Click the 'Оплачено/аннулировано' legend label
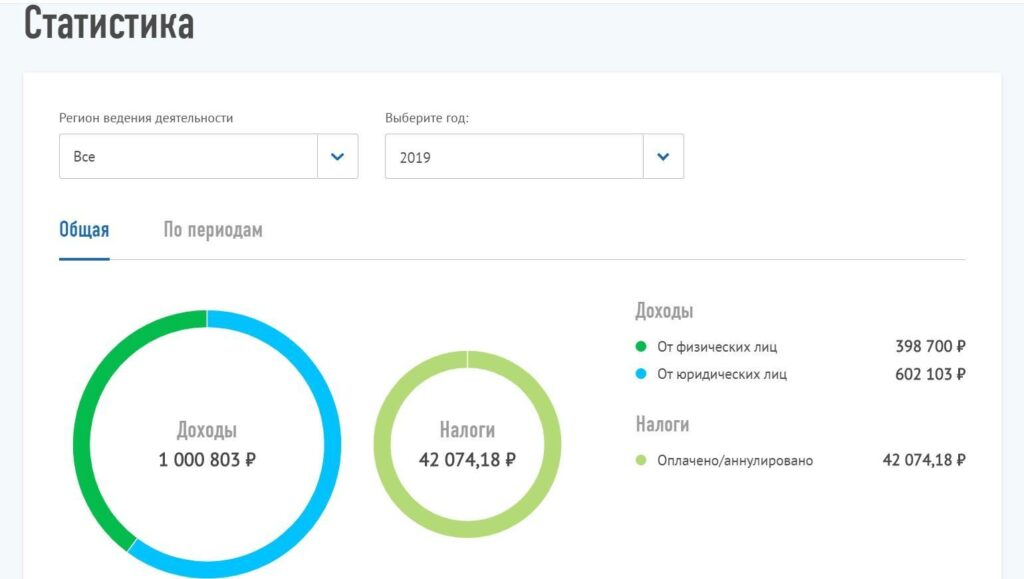Screen dimensions: 1024x579 point(735,461)
